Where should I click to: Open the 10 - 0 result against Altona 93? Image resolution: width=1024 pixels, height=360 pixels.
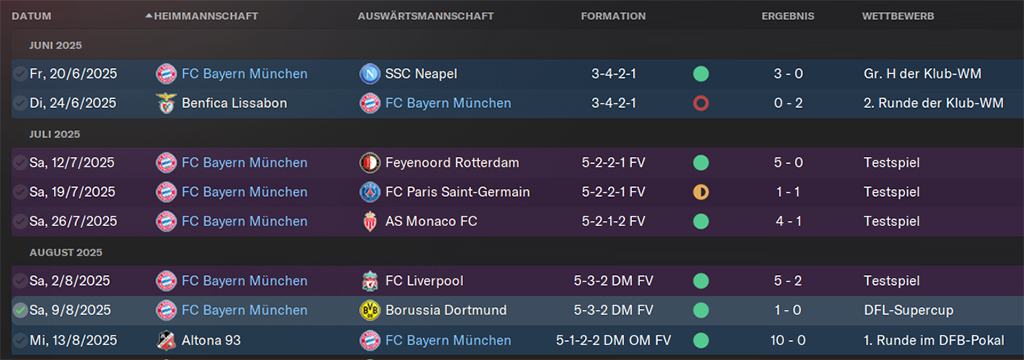click(788, 340)
